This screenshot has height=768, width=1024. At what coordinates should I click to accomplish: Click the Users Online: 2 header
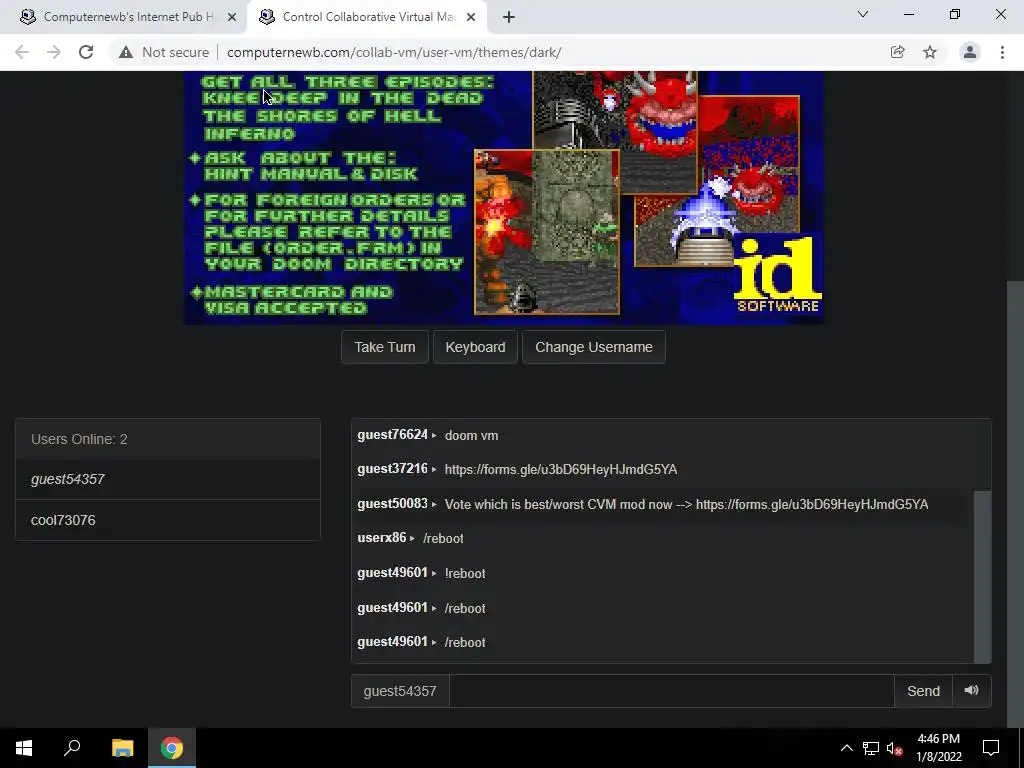(168, 439)
